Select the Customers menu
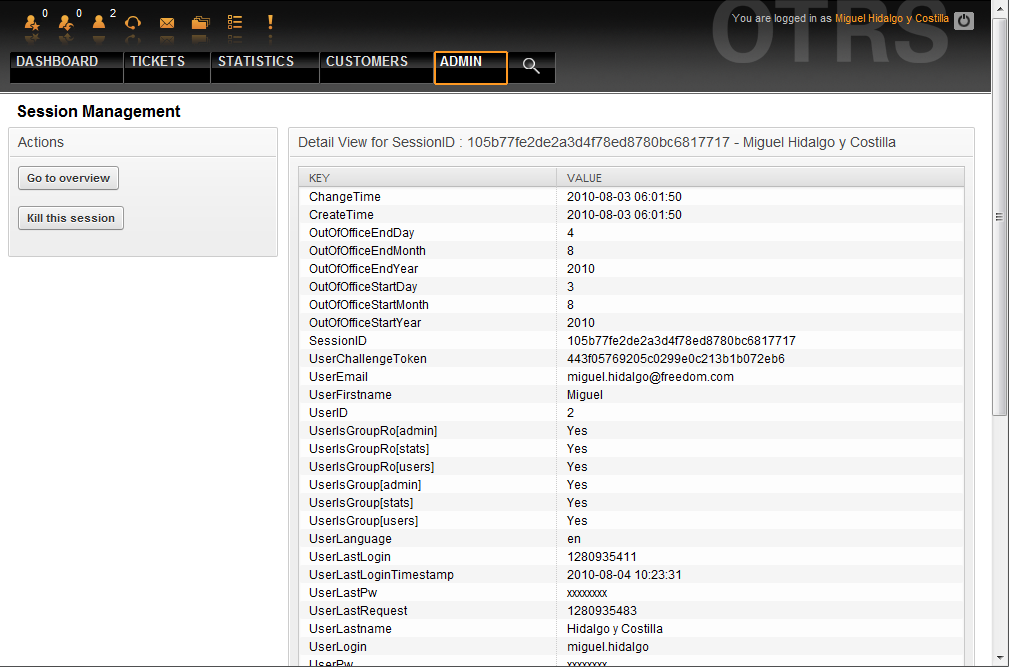Image resolution: width=1009 pixels, height=667 pixels. [367, 62]
